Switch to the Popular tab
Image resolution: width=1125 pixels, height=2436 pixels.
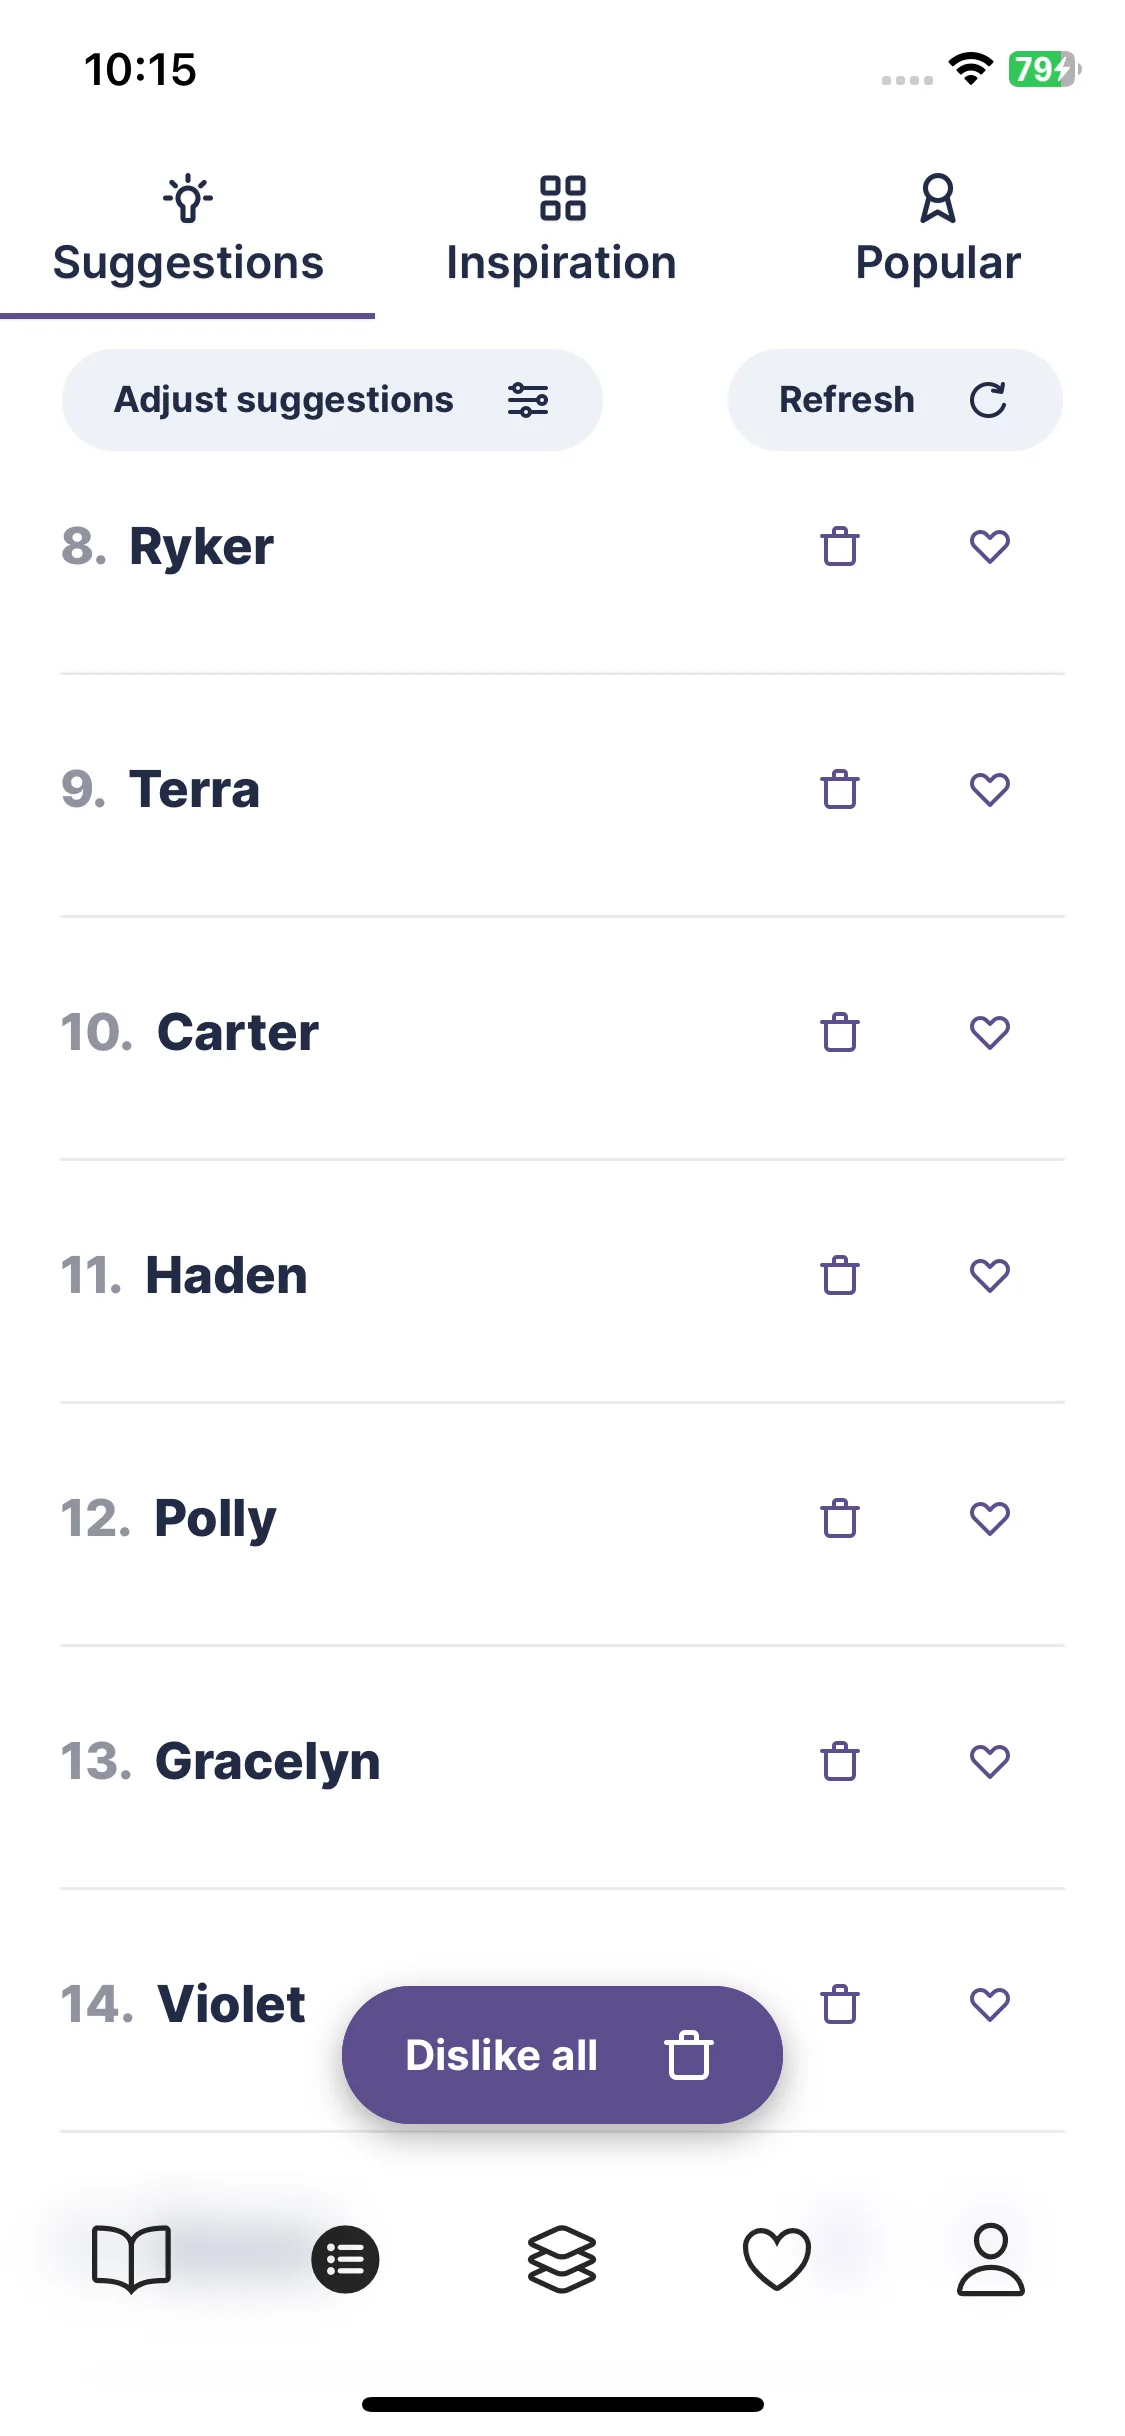click(x=938, y=230)
